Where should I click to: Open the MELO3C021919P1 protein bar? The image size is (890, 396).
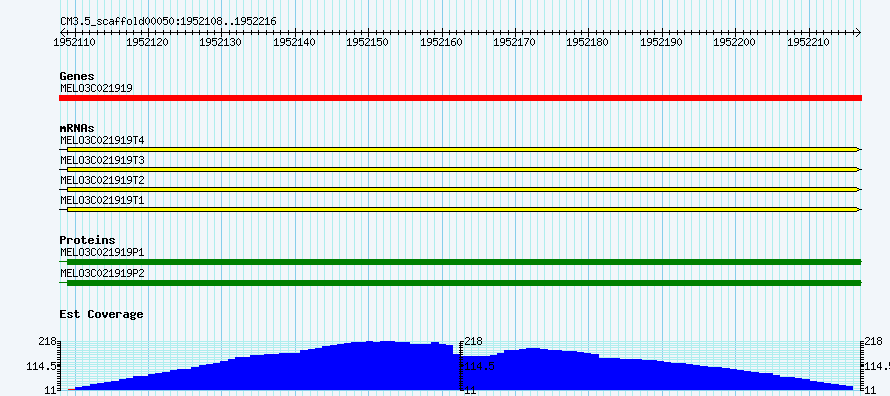click(x=460, y=262)
